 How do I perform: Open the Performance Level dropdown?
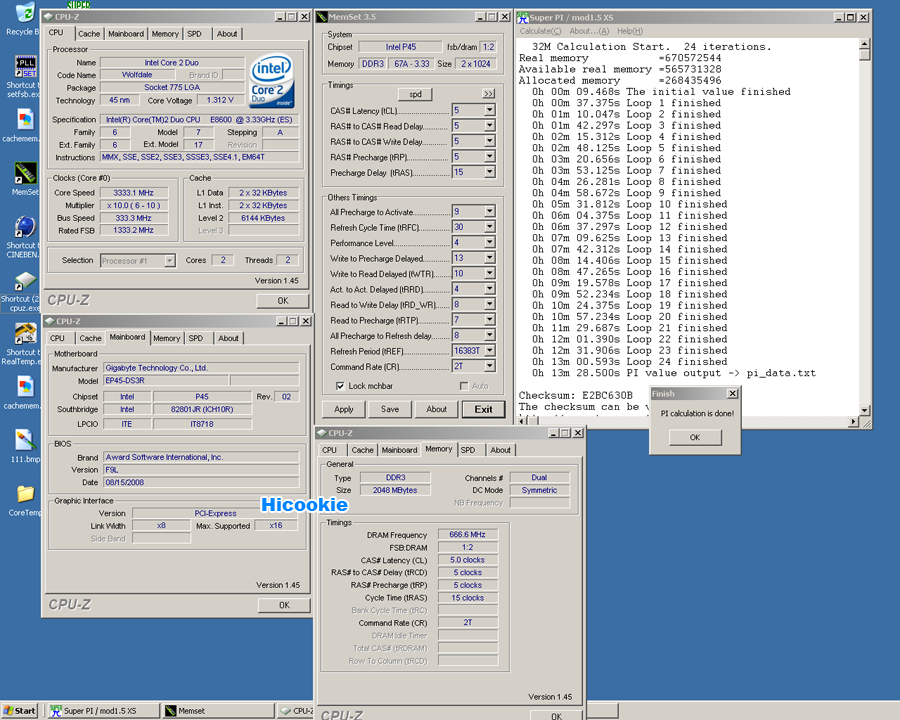pyautogui.click(x=490, y=243)
